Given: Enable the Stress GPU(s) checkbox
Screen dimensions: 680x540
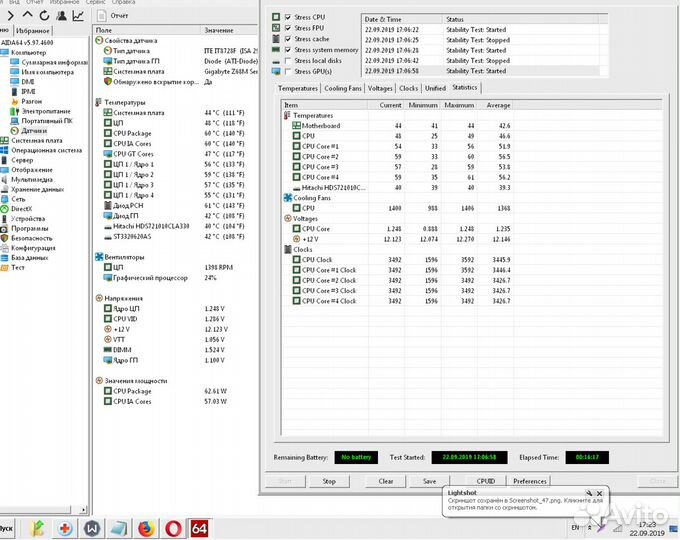Looking at the screenshot, I should click(x=288, y=72).
